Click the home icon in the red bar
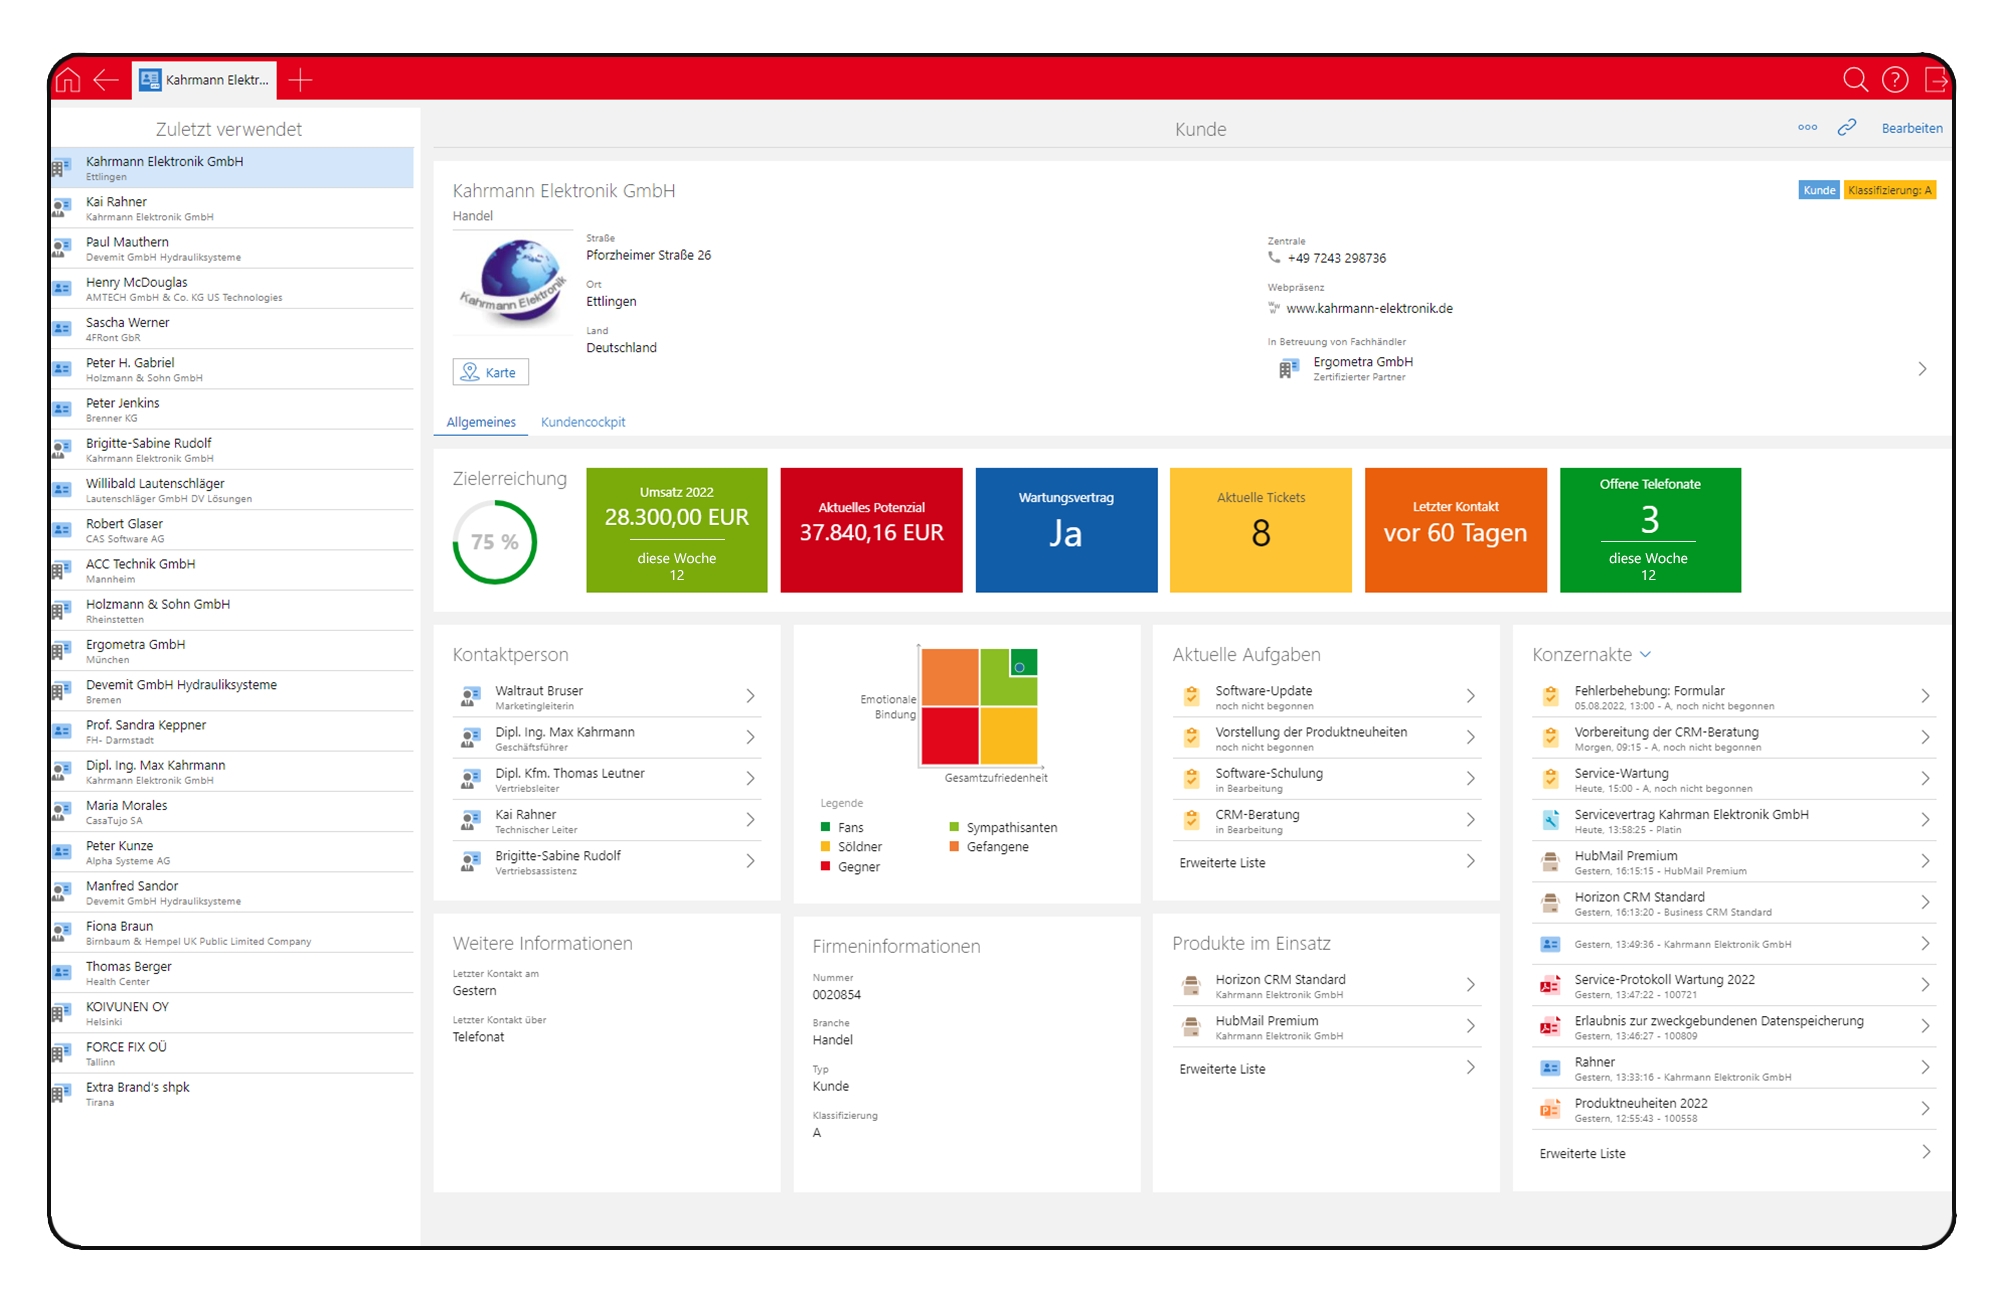 (68, 80)
